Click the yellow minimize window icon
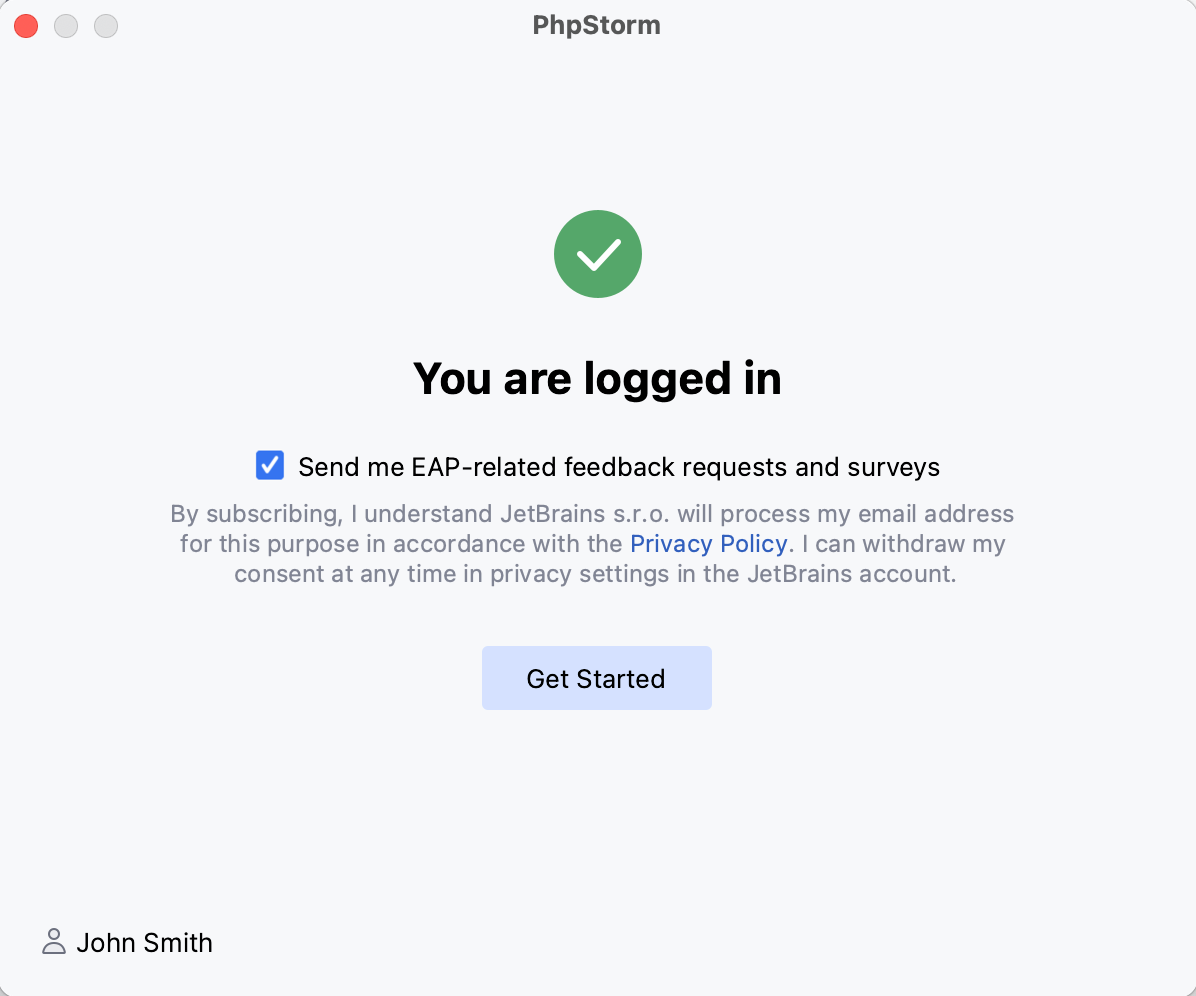Viewport: 1196px width, 996px height. (66, 25)
